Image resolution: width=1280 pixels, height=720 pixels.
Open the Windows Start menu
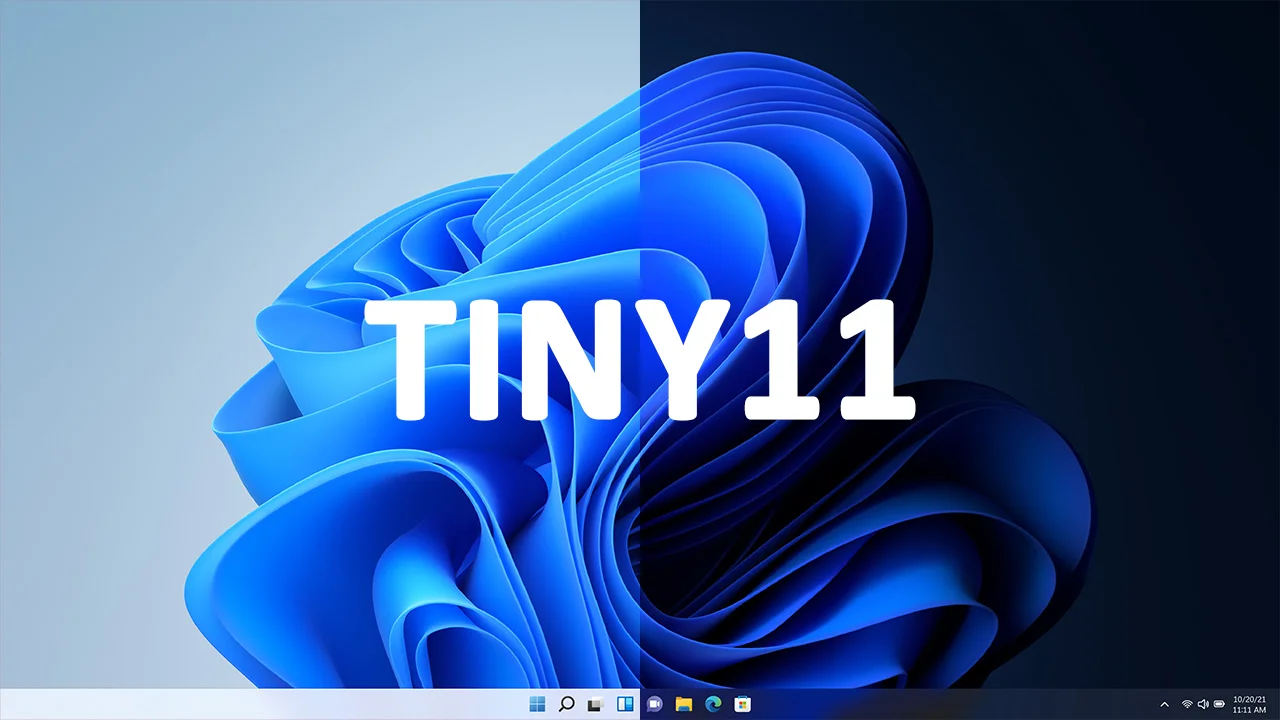(537, 704)
